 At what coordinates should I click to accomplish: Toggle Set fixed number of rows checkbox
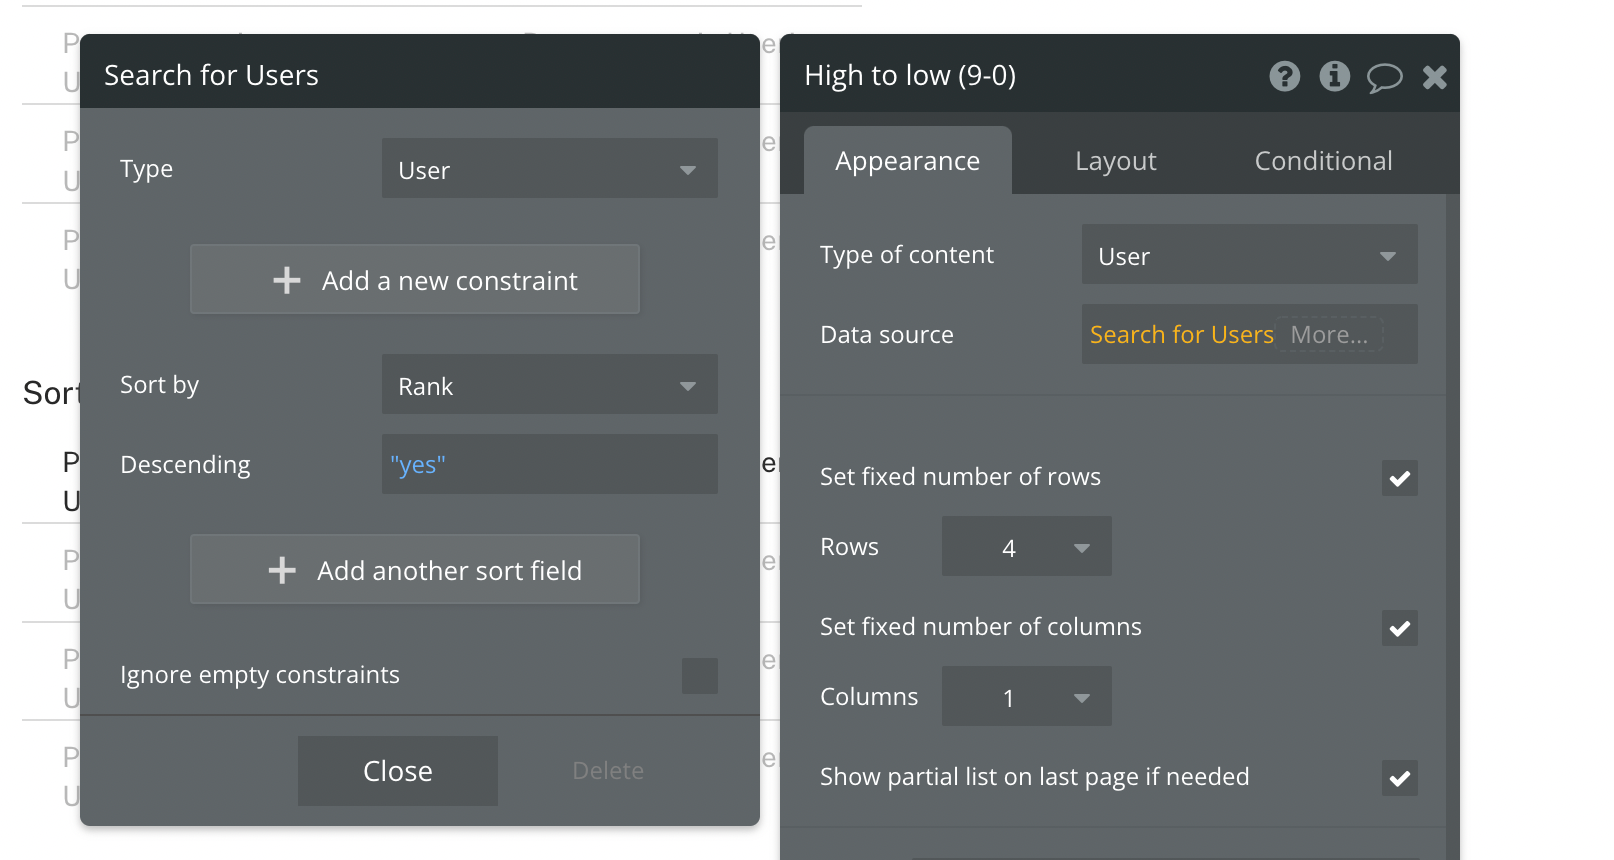point(1400,478)
